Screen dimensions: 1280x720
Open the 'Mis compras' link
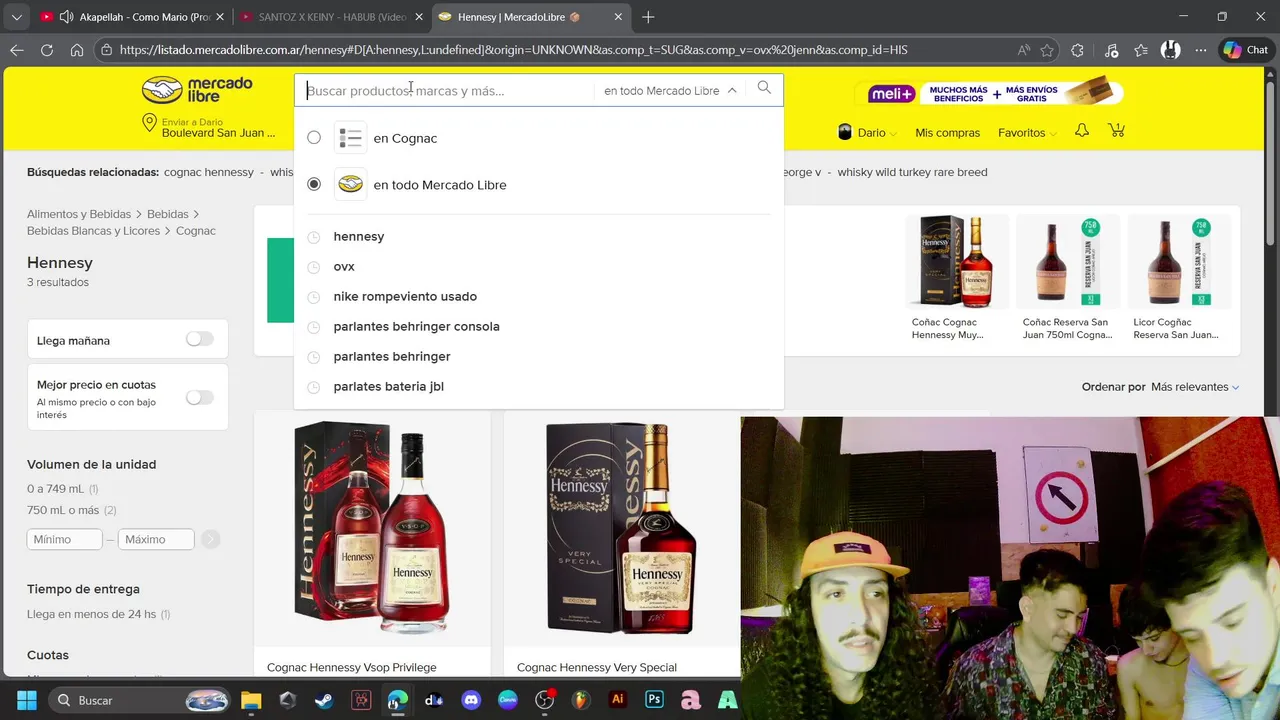click(947, 132)
